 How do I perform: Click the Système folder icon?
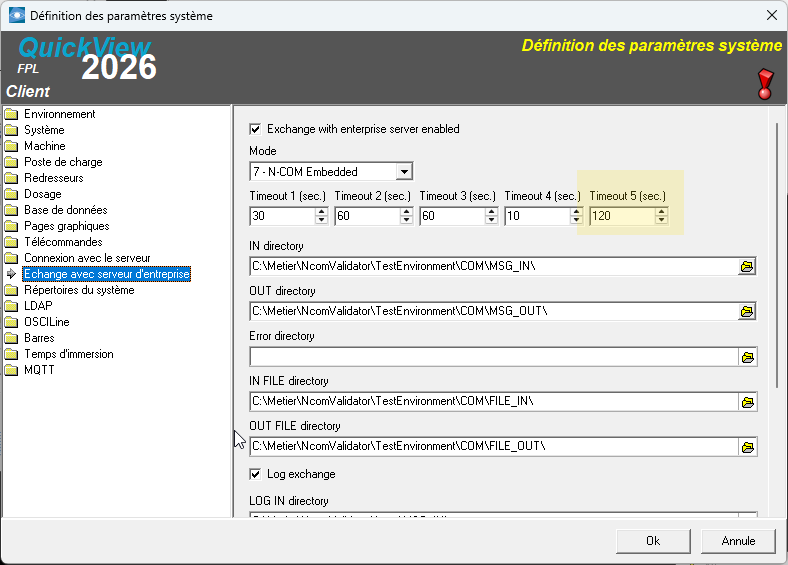click(x=11, y=130)
